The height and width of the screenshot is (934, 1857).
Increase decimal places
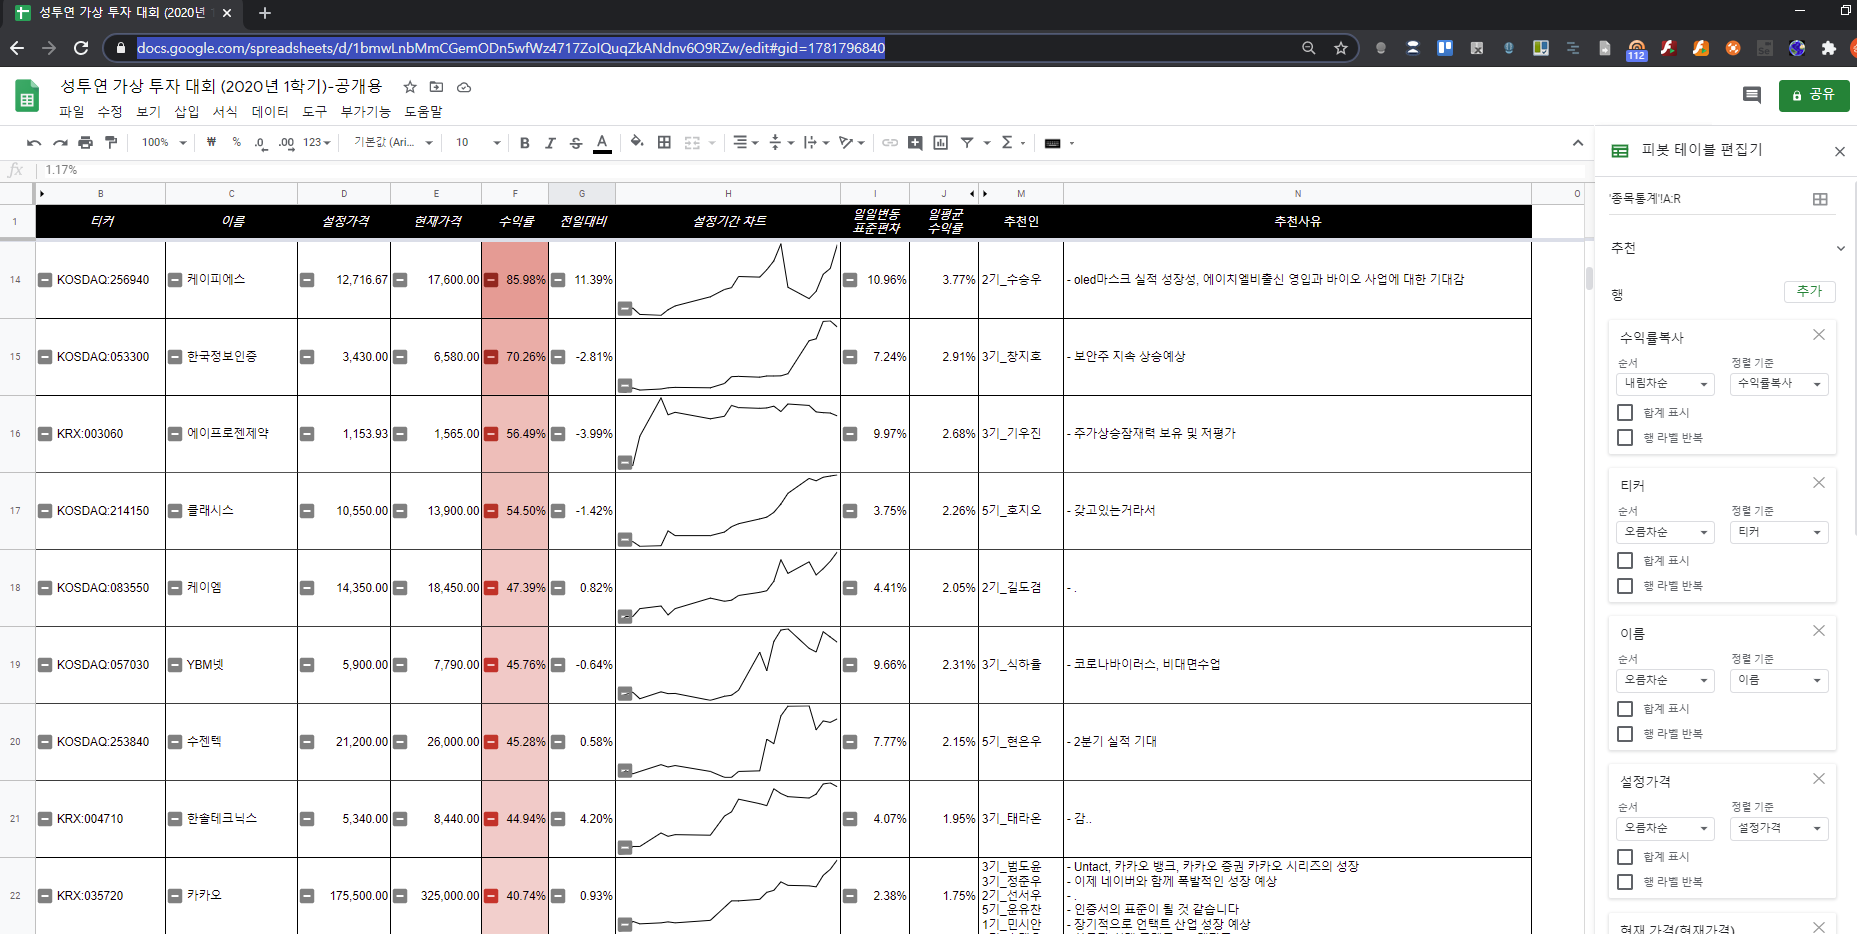[287, 143]
